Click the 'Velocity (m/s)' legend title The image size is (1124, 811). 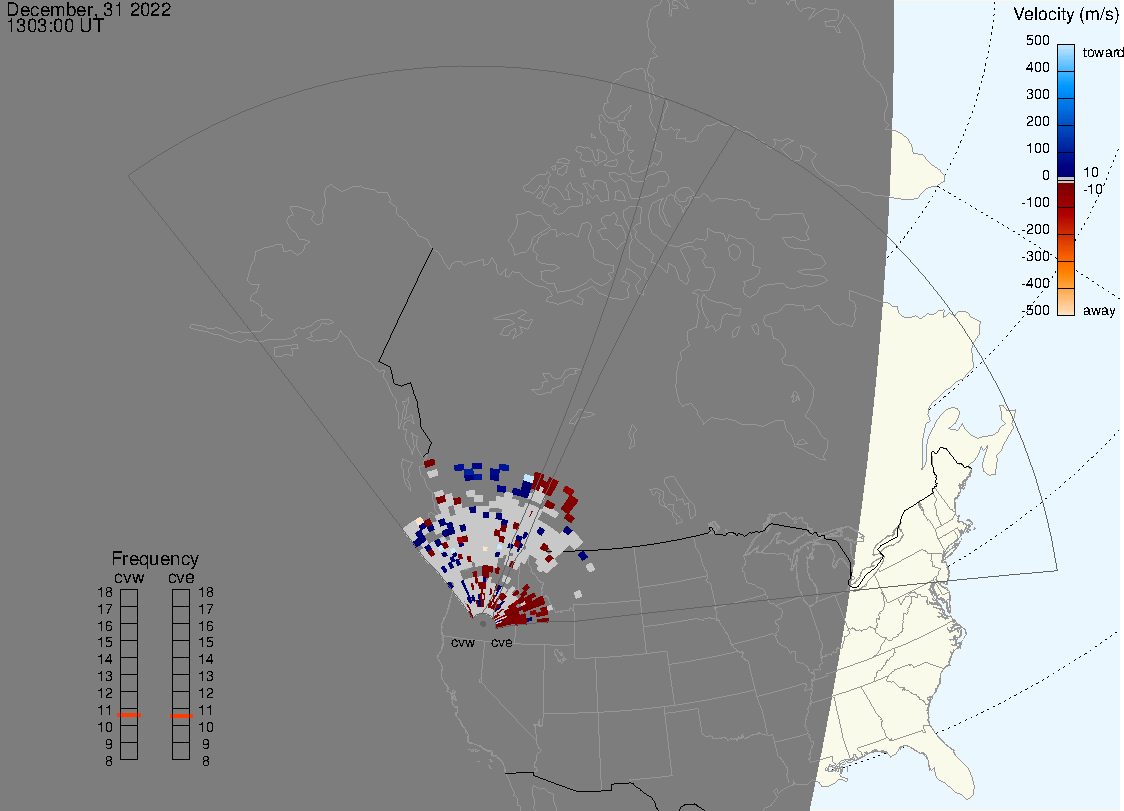1066,15
